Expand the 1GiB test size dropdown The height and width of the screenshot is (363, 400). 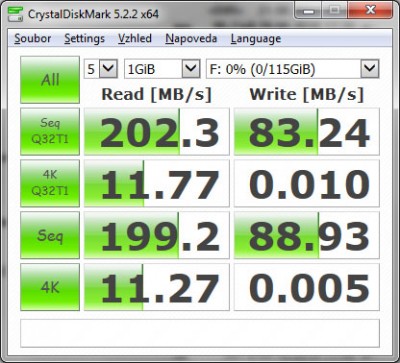click(162, 69)
